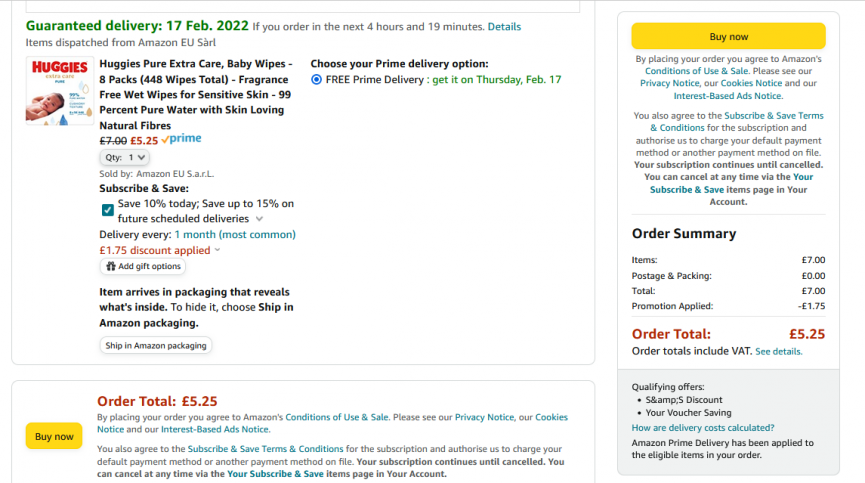This screenshot has width=865, height=483.
Task: Change the delivery frequency from 1 month
Action: point(235,235)
